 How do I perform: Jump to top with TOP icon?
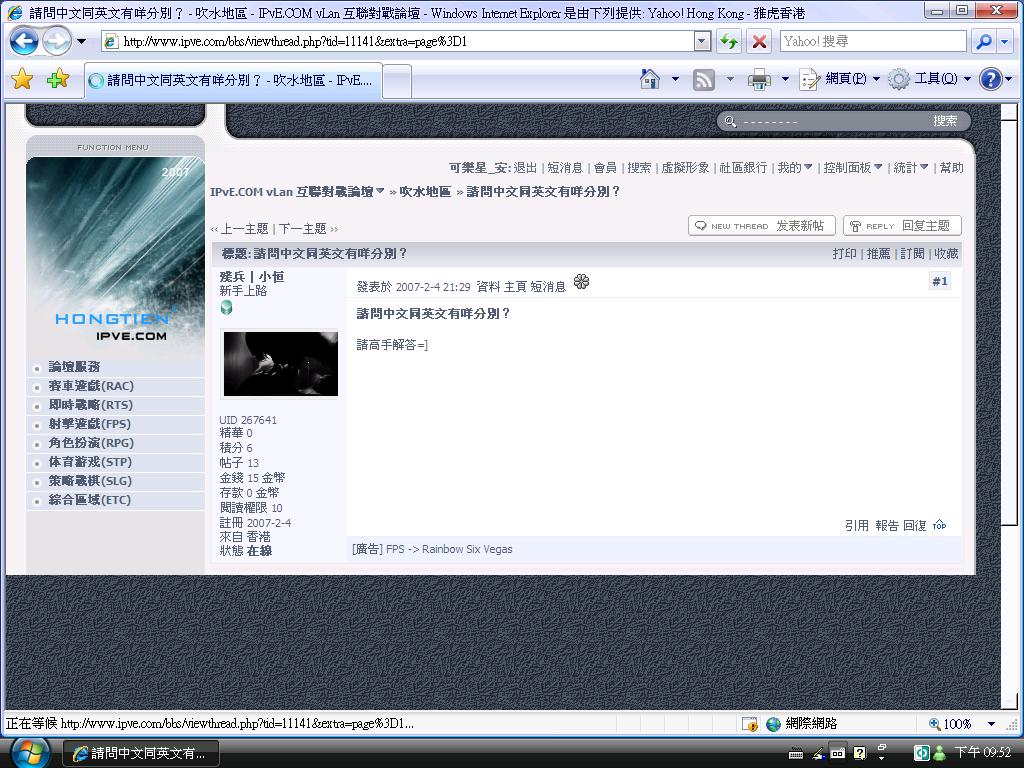click(940, 525)
